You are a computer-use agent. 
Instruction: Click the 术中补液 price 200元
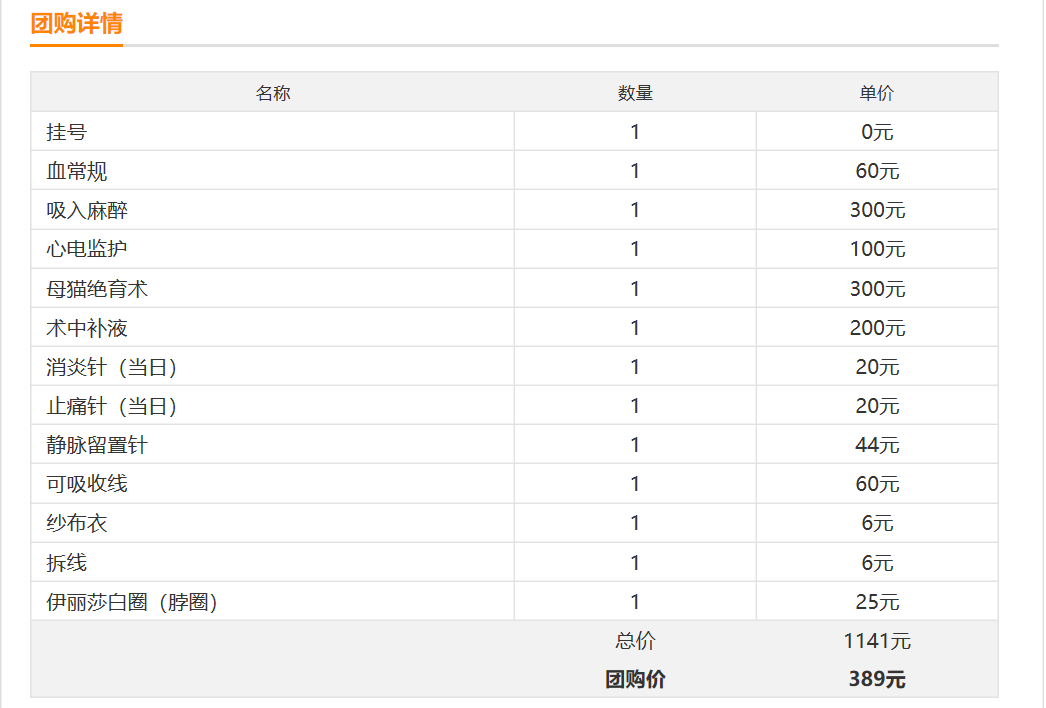pos(877,328)
